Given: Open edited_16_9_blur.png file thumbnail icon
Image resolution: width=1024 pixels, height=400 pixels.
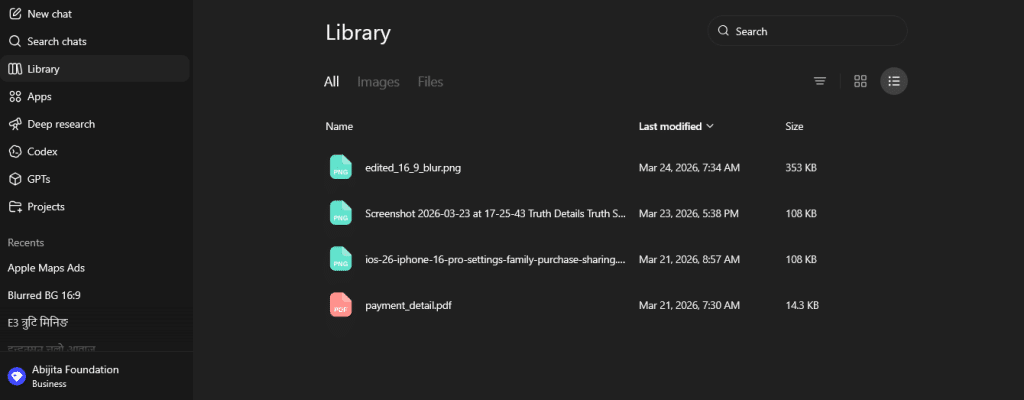Looking at the screenshot, I should (341, 167).
